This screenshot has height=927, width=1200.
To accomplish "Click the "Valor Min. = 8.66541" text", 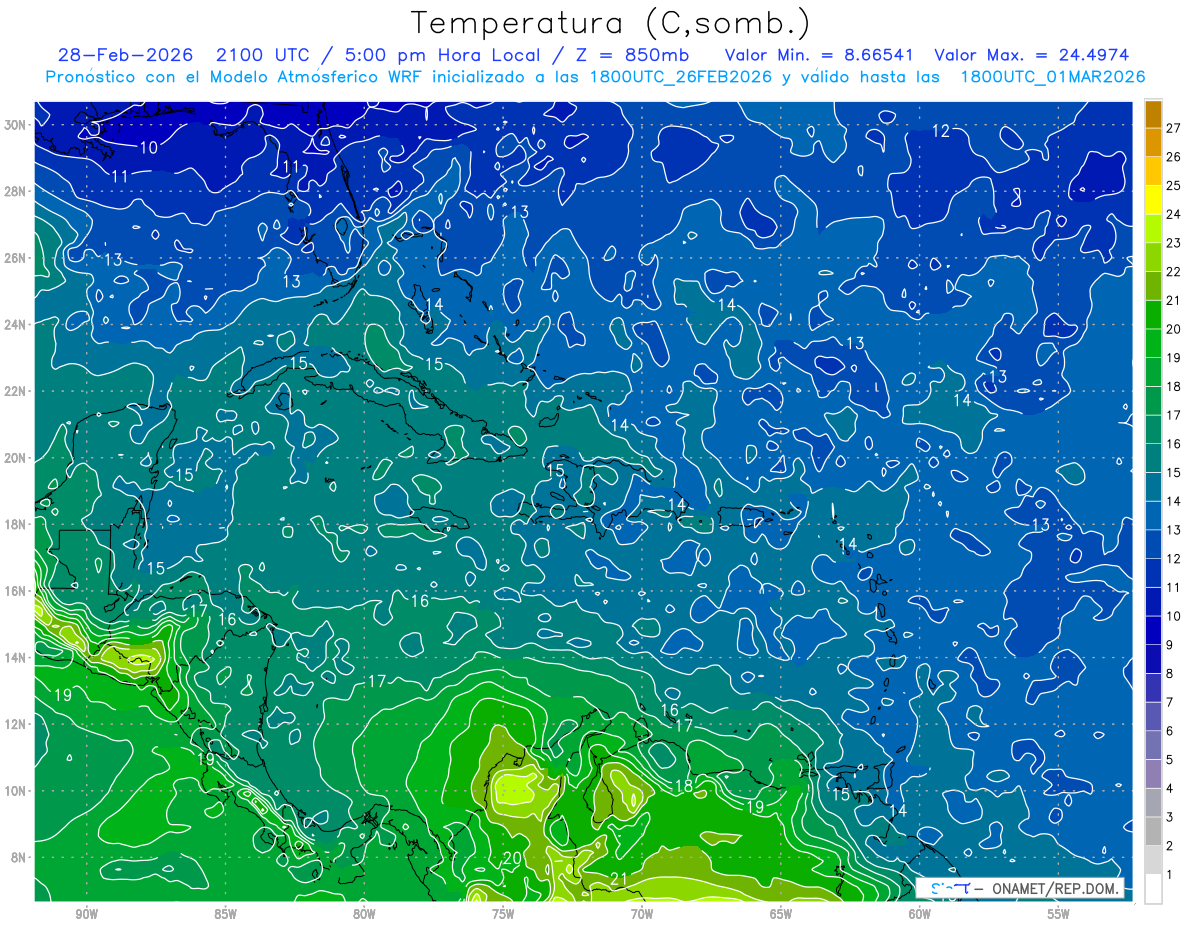I will (817, 55).
